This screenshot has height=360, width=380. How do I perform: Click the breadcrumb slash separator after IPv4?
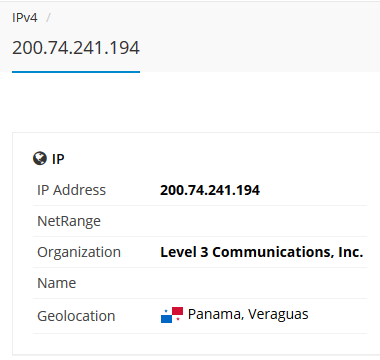click(x=48, y=18)
